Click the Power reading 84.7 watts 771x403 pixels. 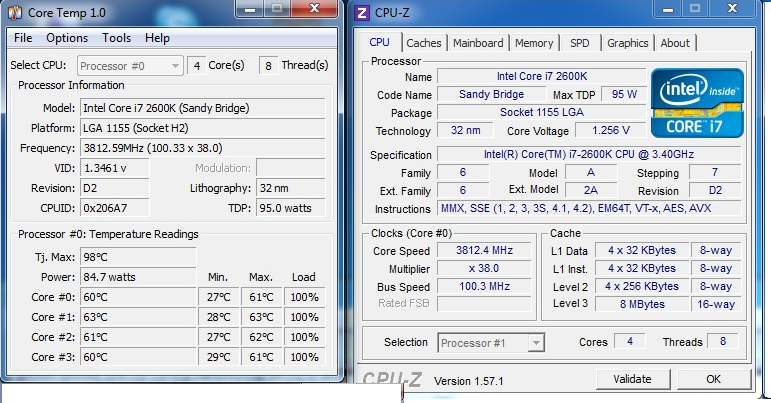[138, 277]
